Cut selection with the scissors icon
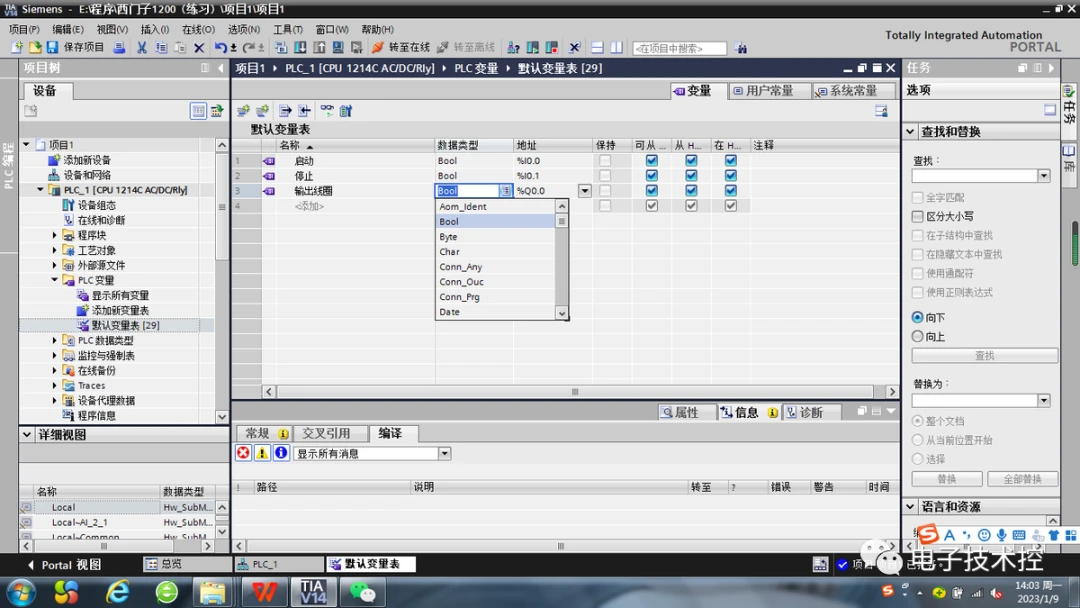The image size is (1080, 608). (x=142, y=48)
